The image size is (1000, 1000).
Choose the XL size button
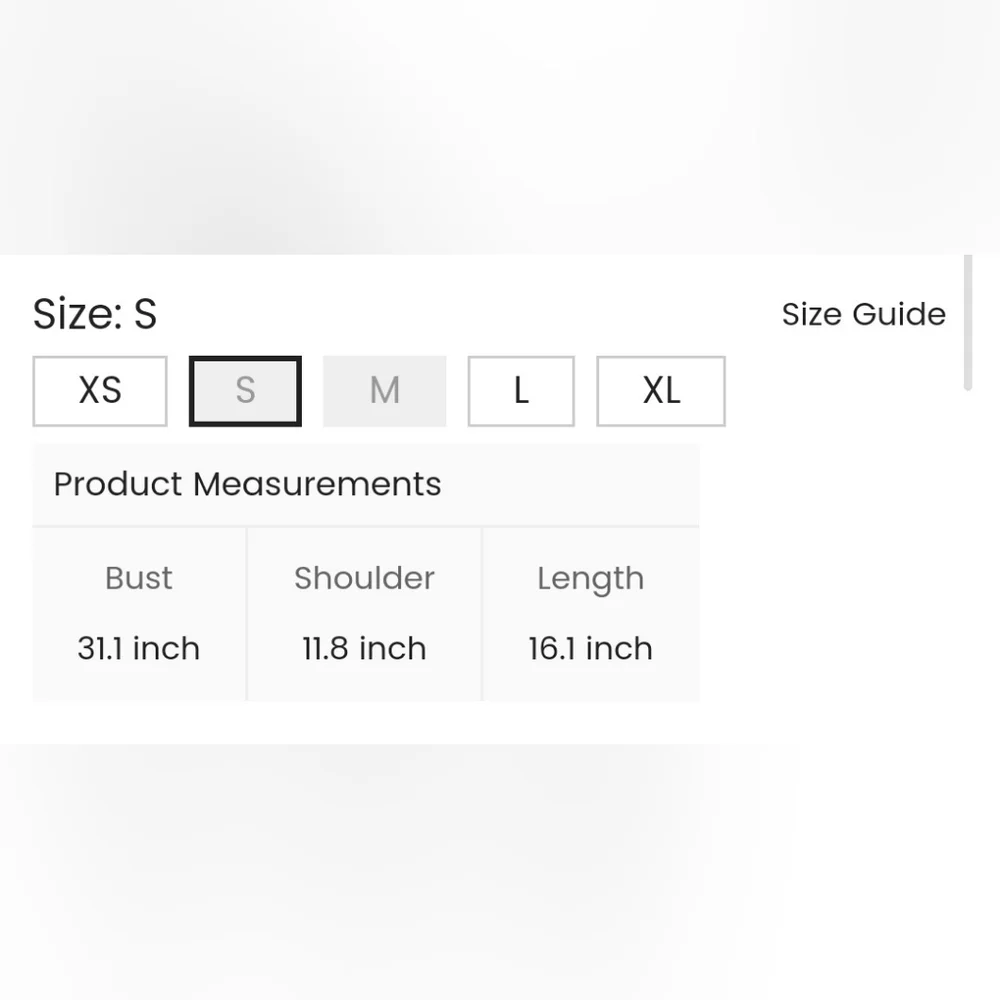tap(661, 391)
